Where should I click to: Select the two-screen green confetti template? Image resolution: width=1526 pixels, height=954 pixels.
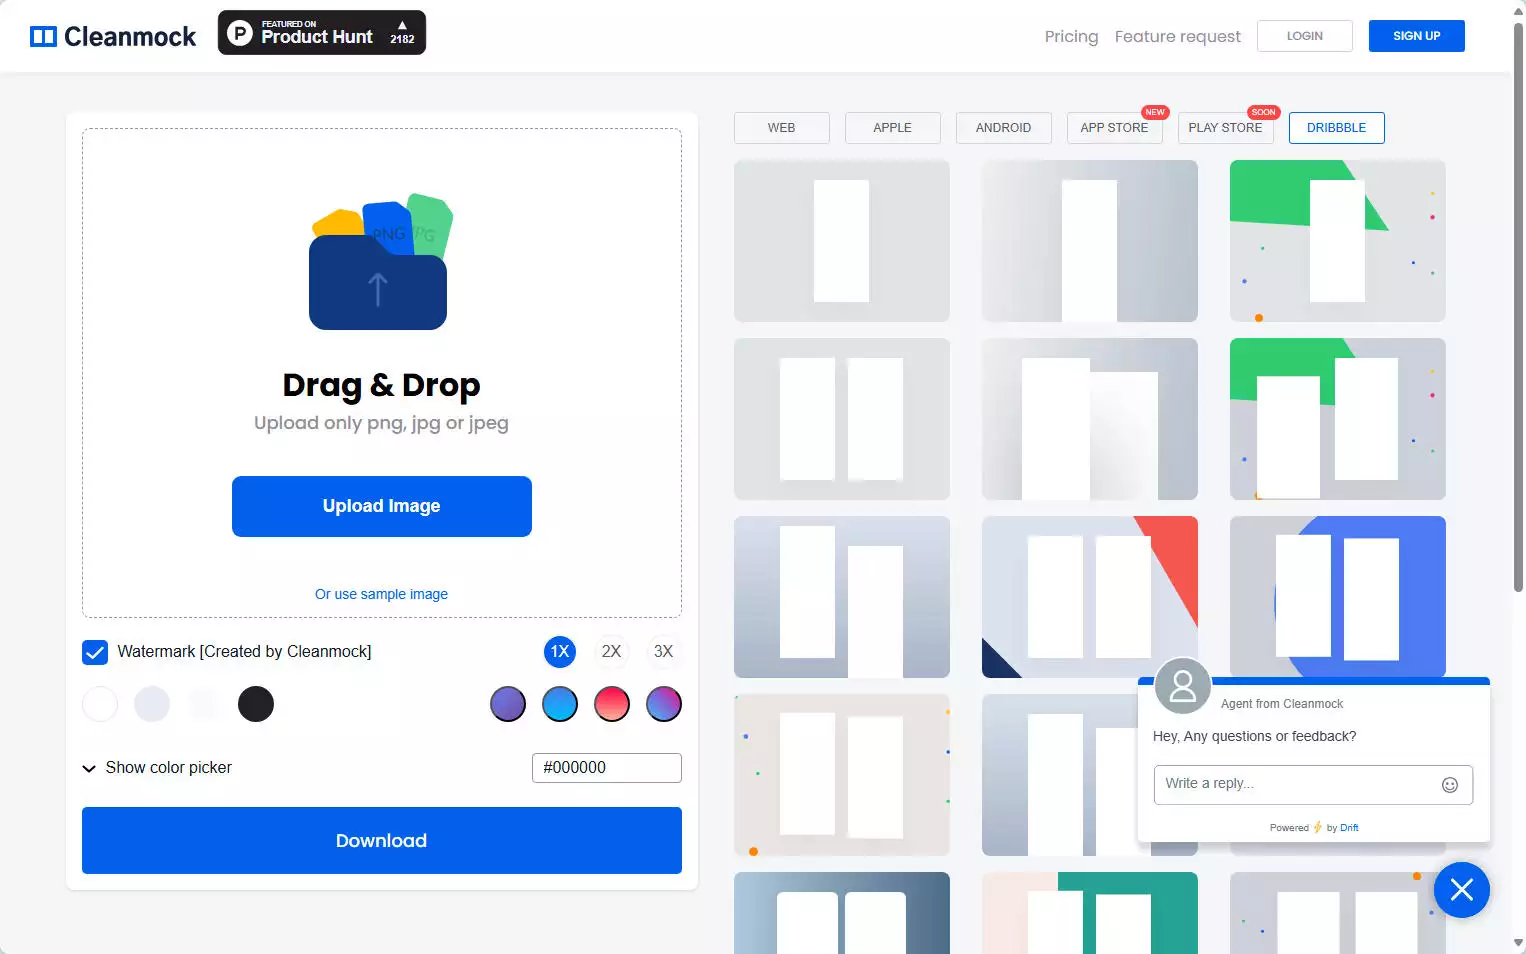(x=1338, y=419)
